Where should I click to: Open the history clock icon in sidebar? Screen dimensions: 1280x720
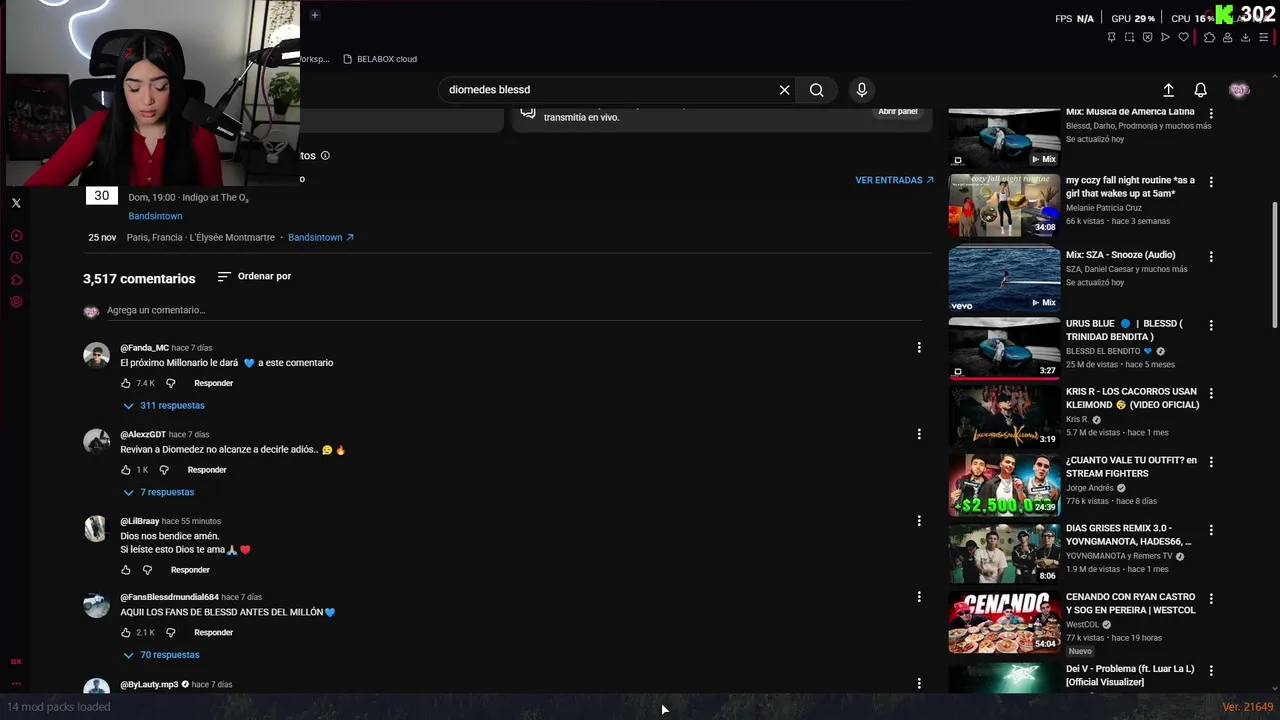point(16,258)
